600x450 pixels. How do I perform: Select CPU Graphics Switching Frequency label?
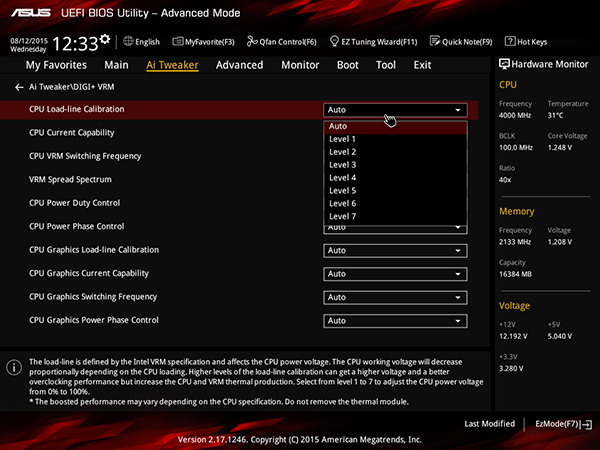click(93, 297)
